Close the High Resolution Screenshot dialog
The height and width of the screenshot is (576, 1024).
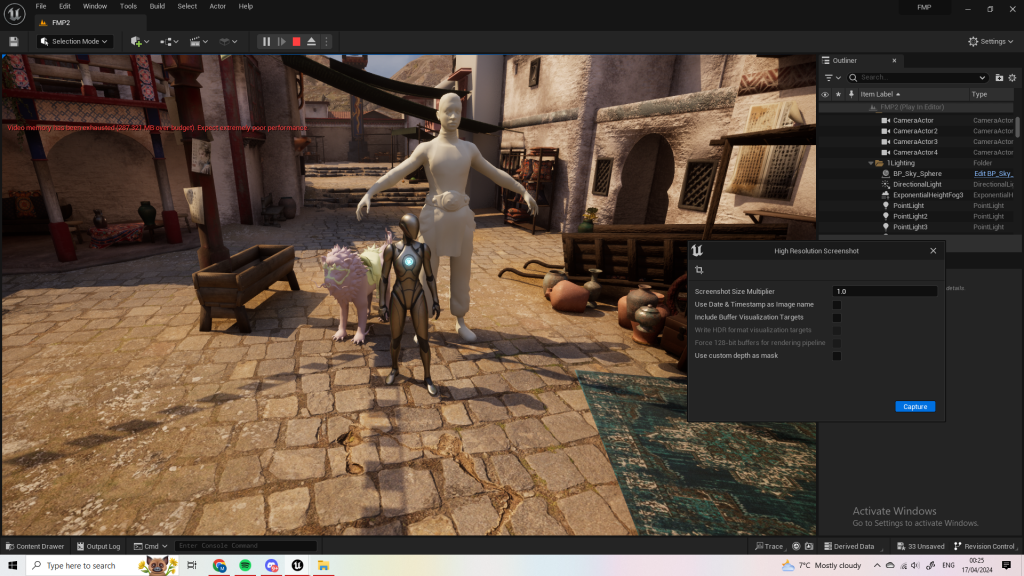(933, 251)
